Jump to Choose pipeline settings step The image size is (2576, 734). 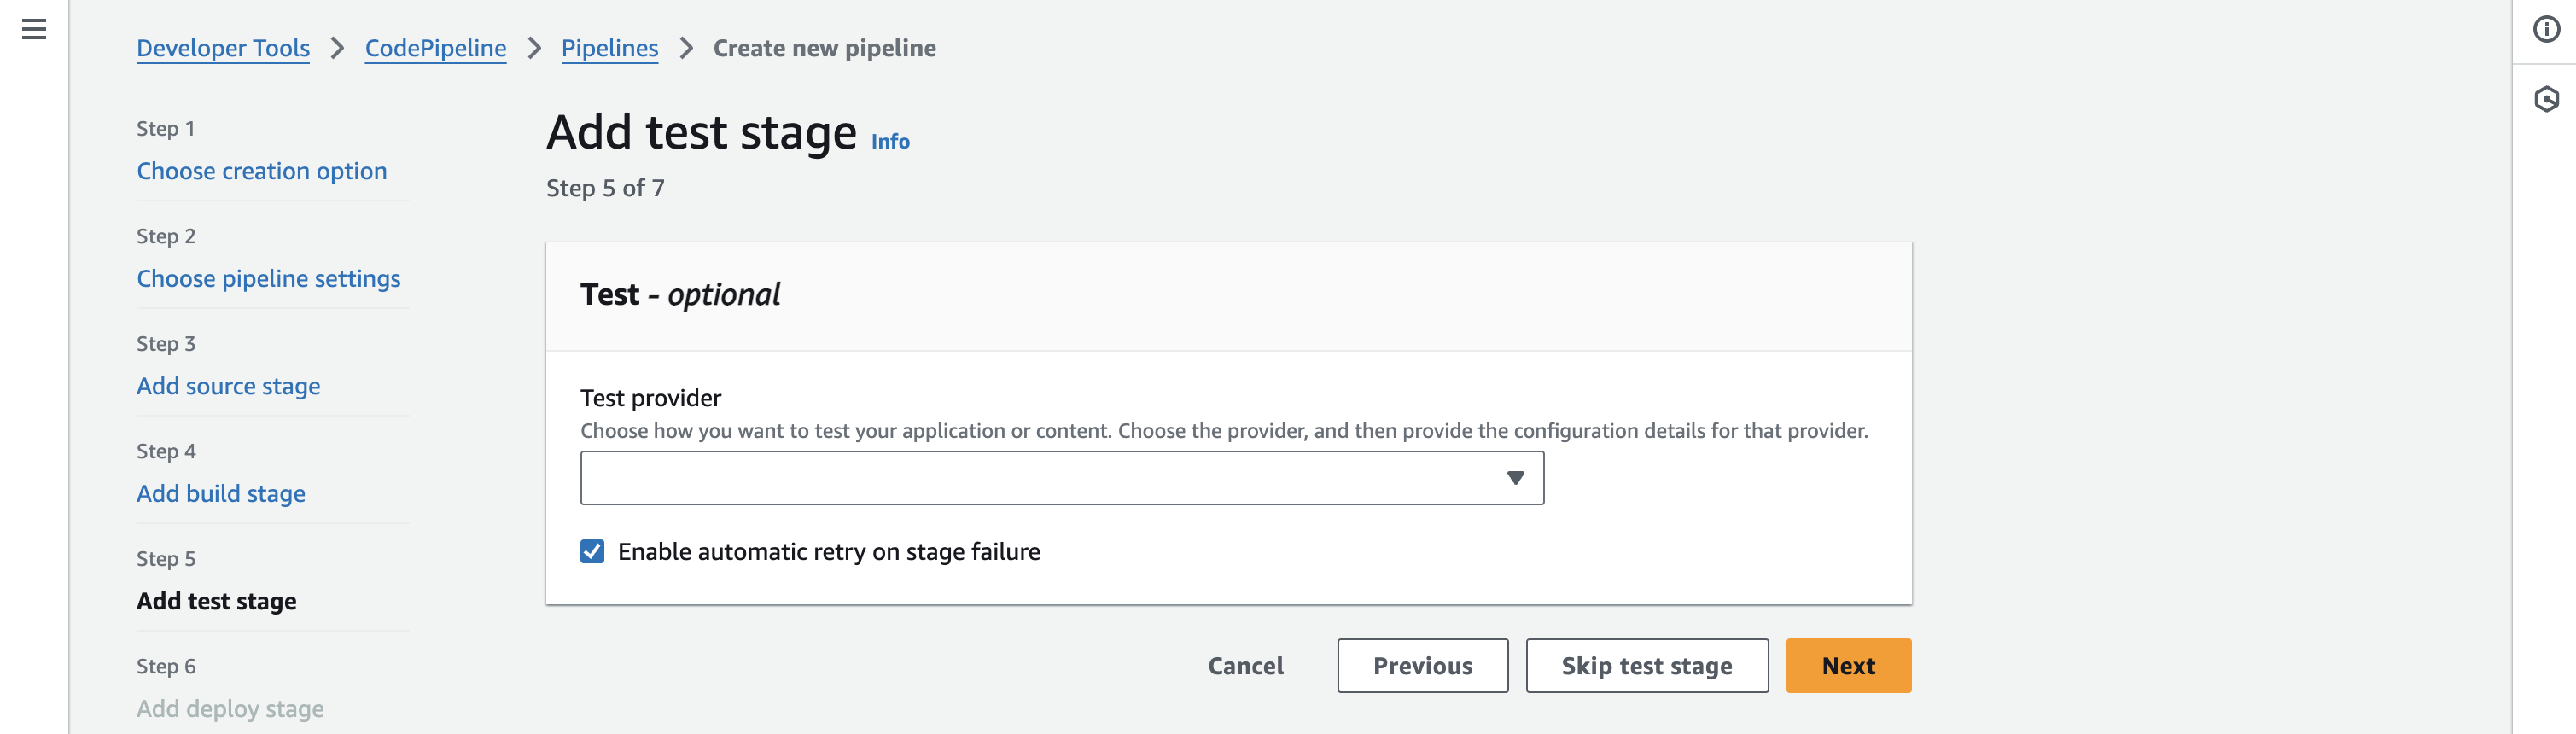point(268,278)
